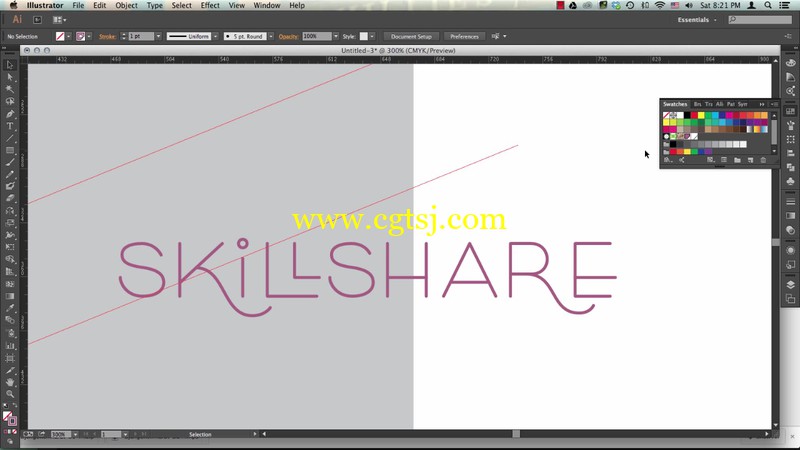This screenshot has height=450, width=800.
Task: Open the File menu
Action: [x=78, y=5]
